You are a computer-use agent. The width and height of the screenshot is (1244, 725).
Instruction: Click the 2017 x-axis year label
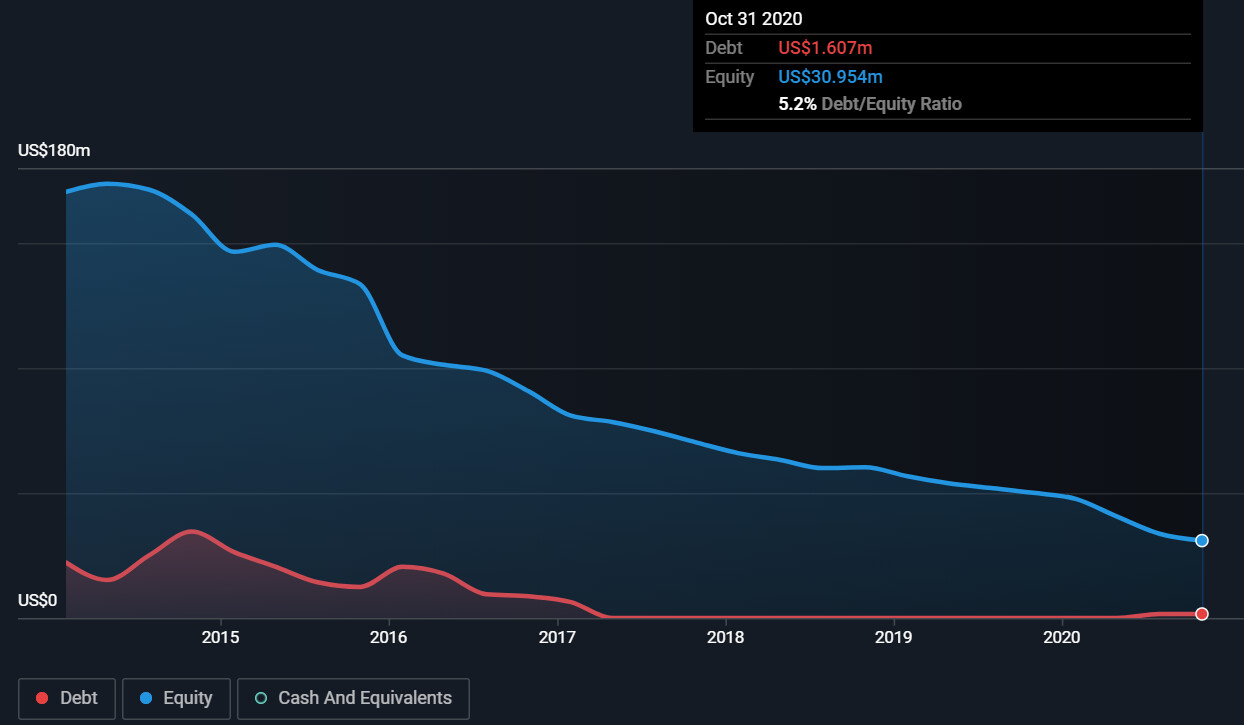click(x=557, y=637)
